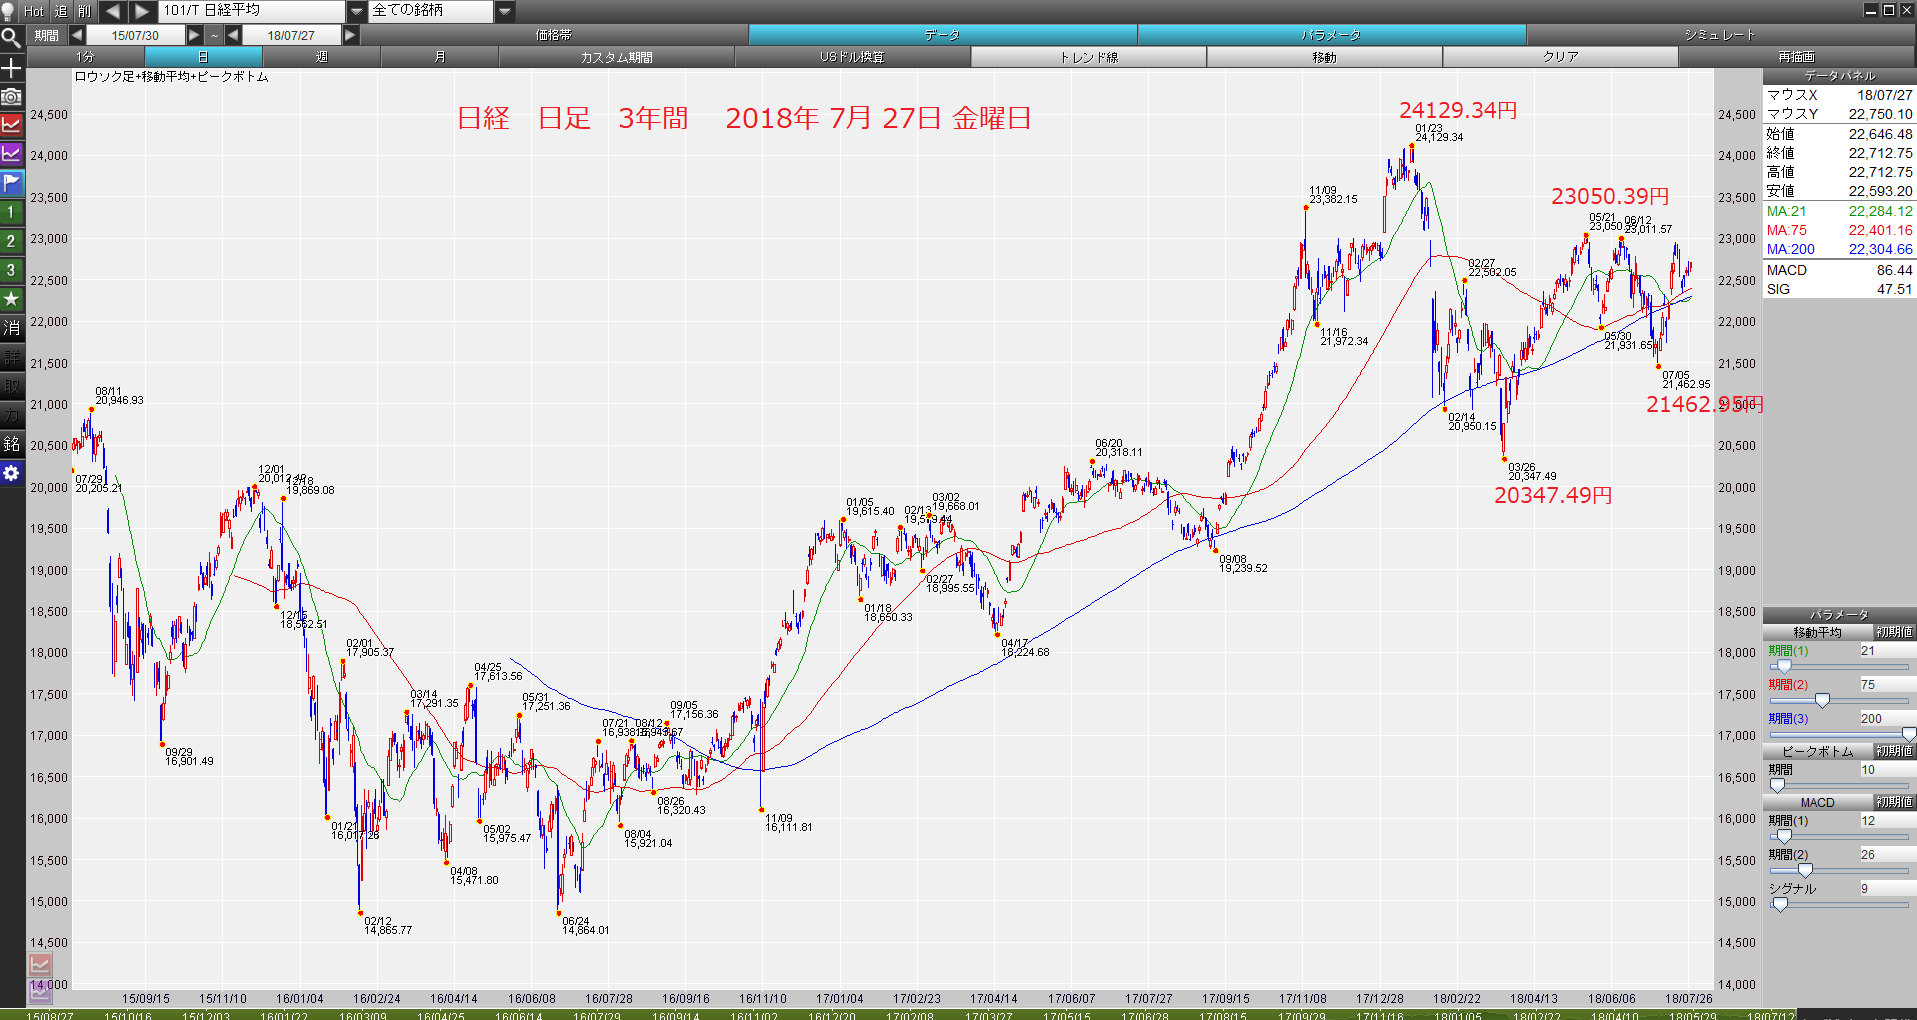Screen dimensions: 1917x1020
Task: Click the pink chart icon at bottom left
Action: click(x=39, y=965)
